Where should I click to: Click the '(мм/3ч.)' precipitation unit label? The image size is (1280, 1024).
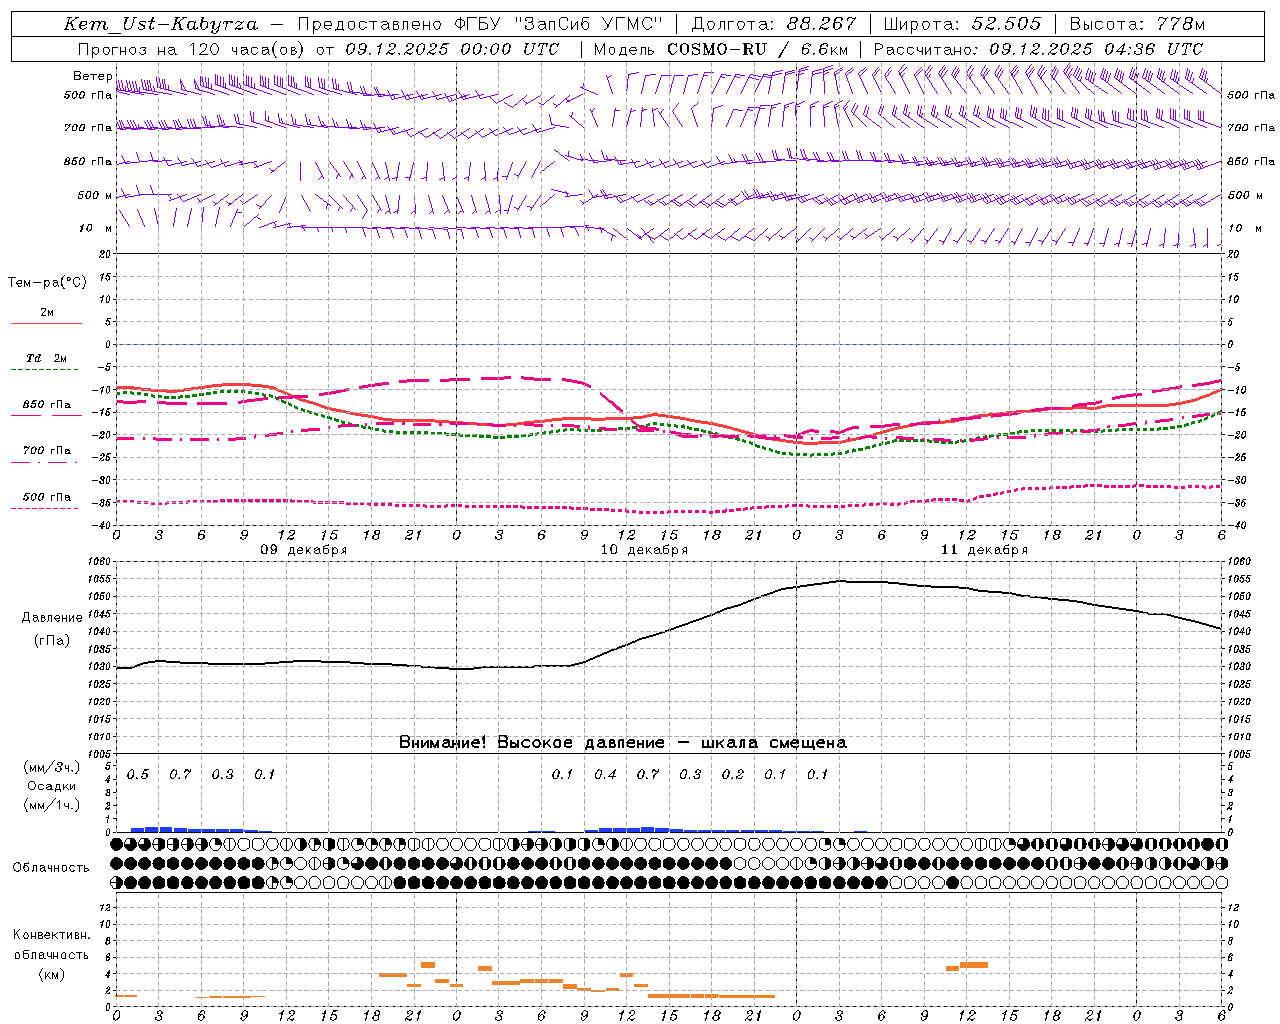click(x=52, y=767)
